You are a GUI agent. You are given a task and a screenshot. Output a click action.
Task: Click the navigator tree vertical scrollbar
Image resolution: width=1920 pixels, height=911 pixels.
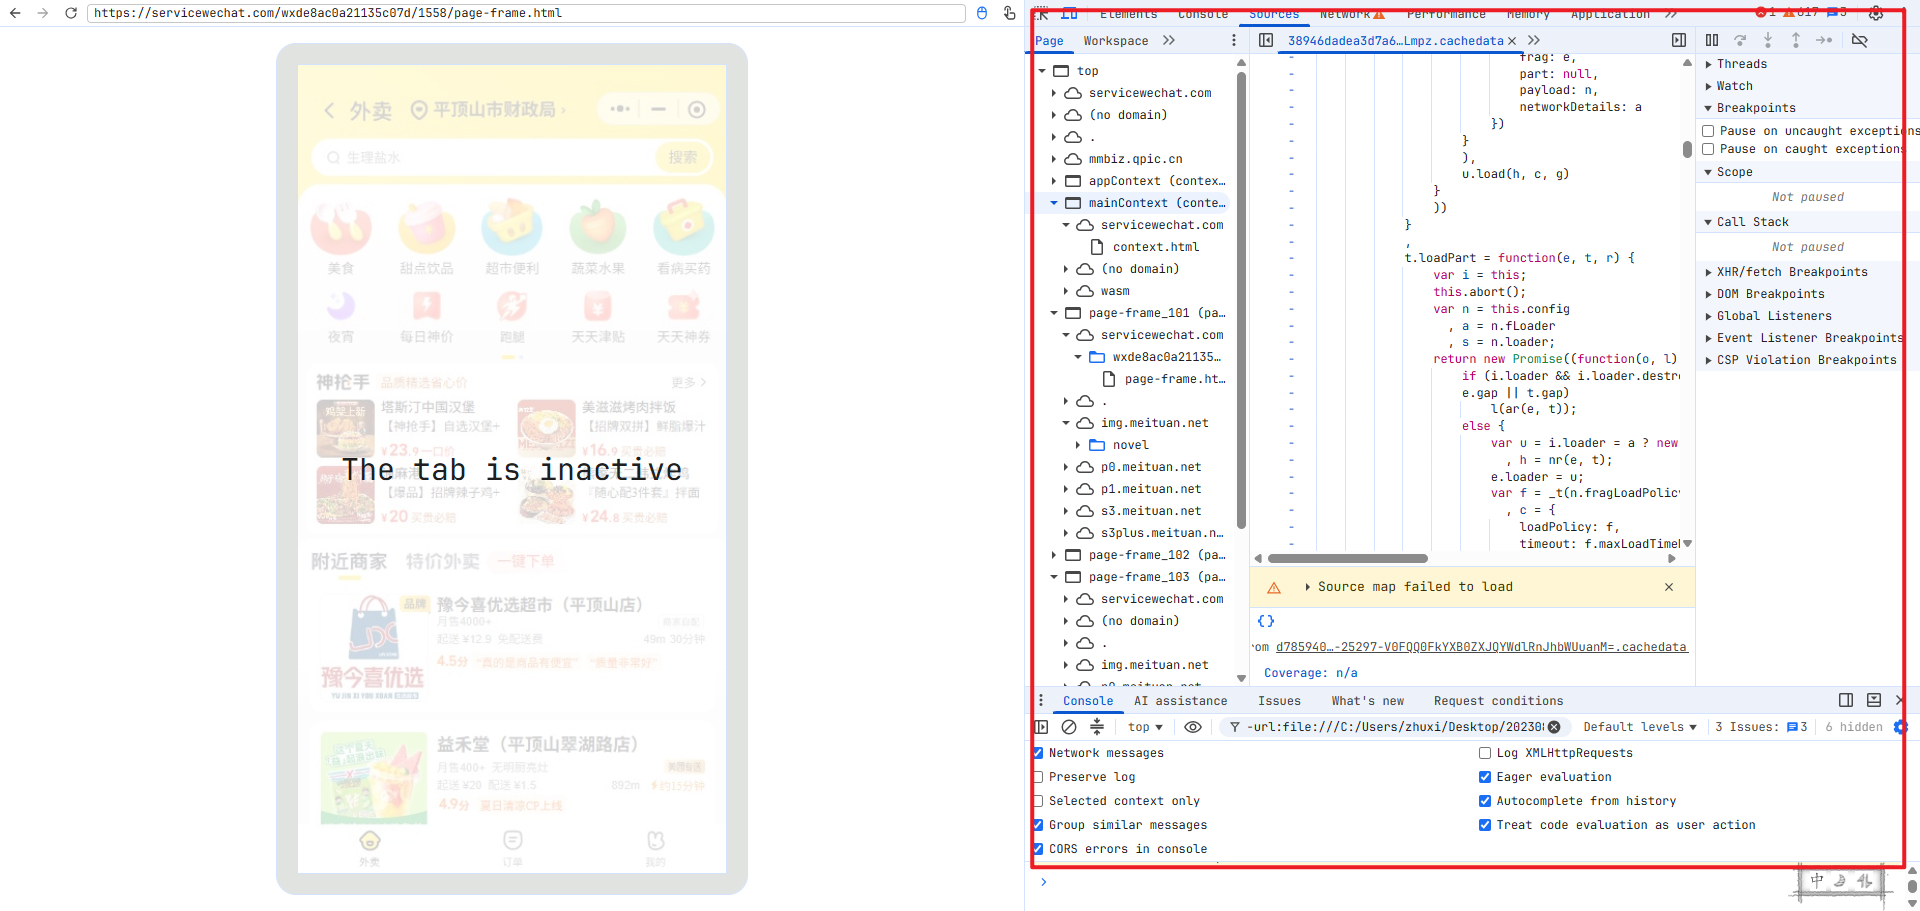coord(1241,300)
